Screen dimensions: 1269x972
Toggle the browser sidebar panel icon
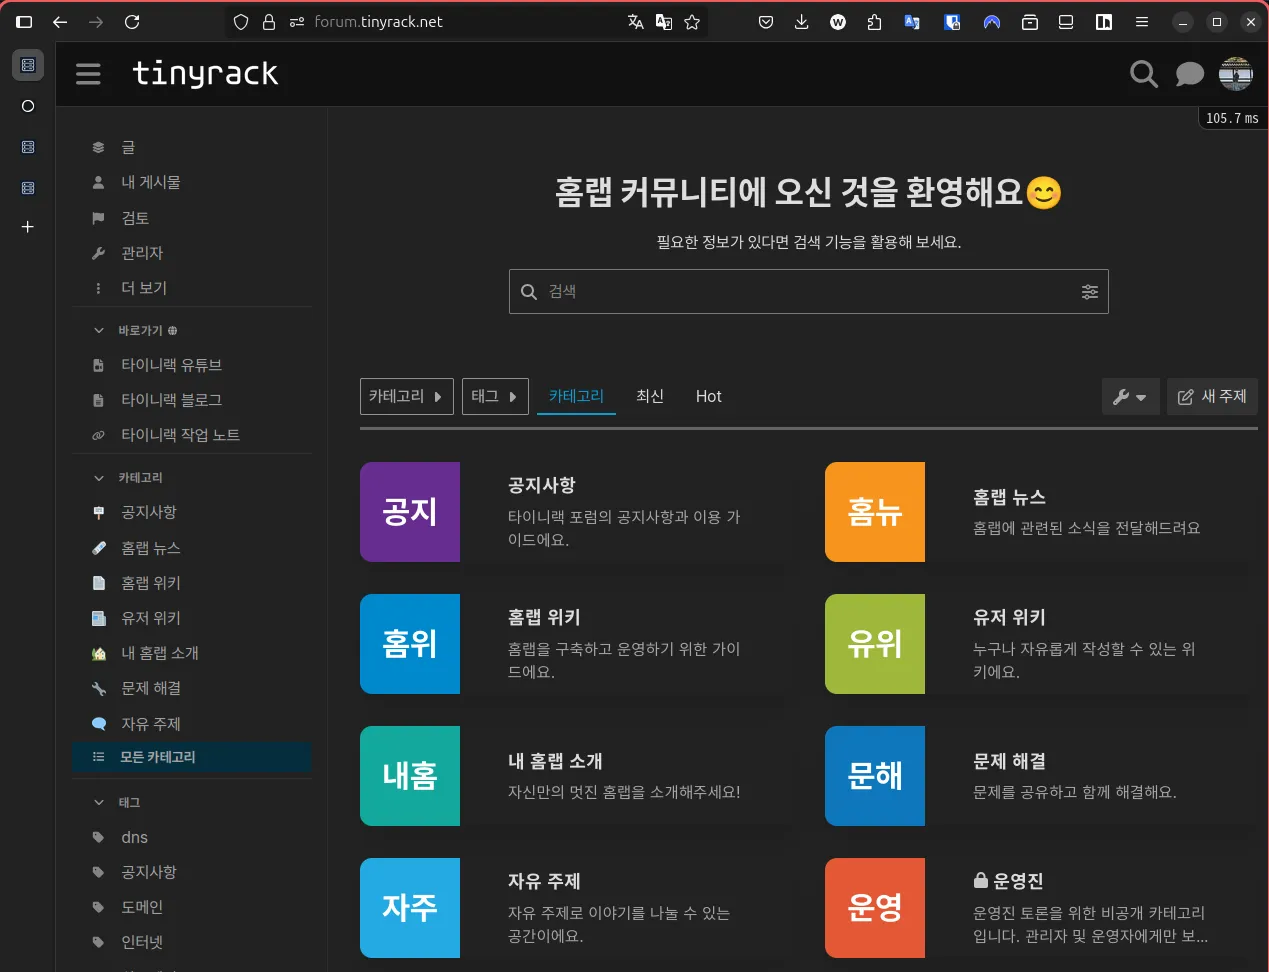click(x=24, y=22)
